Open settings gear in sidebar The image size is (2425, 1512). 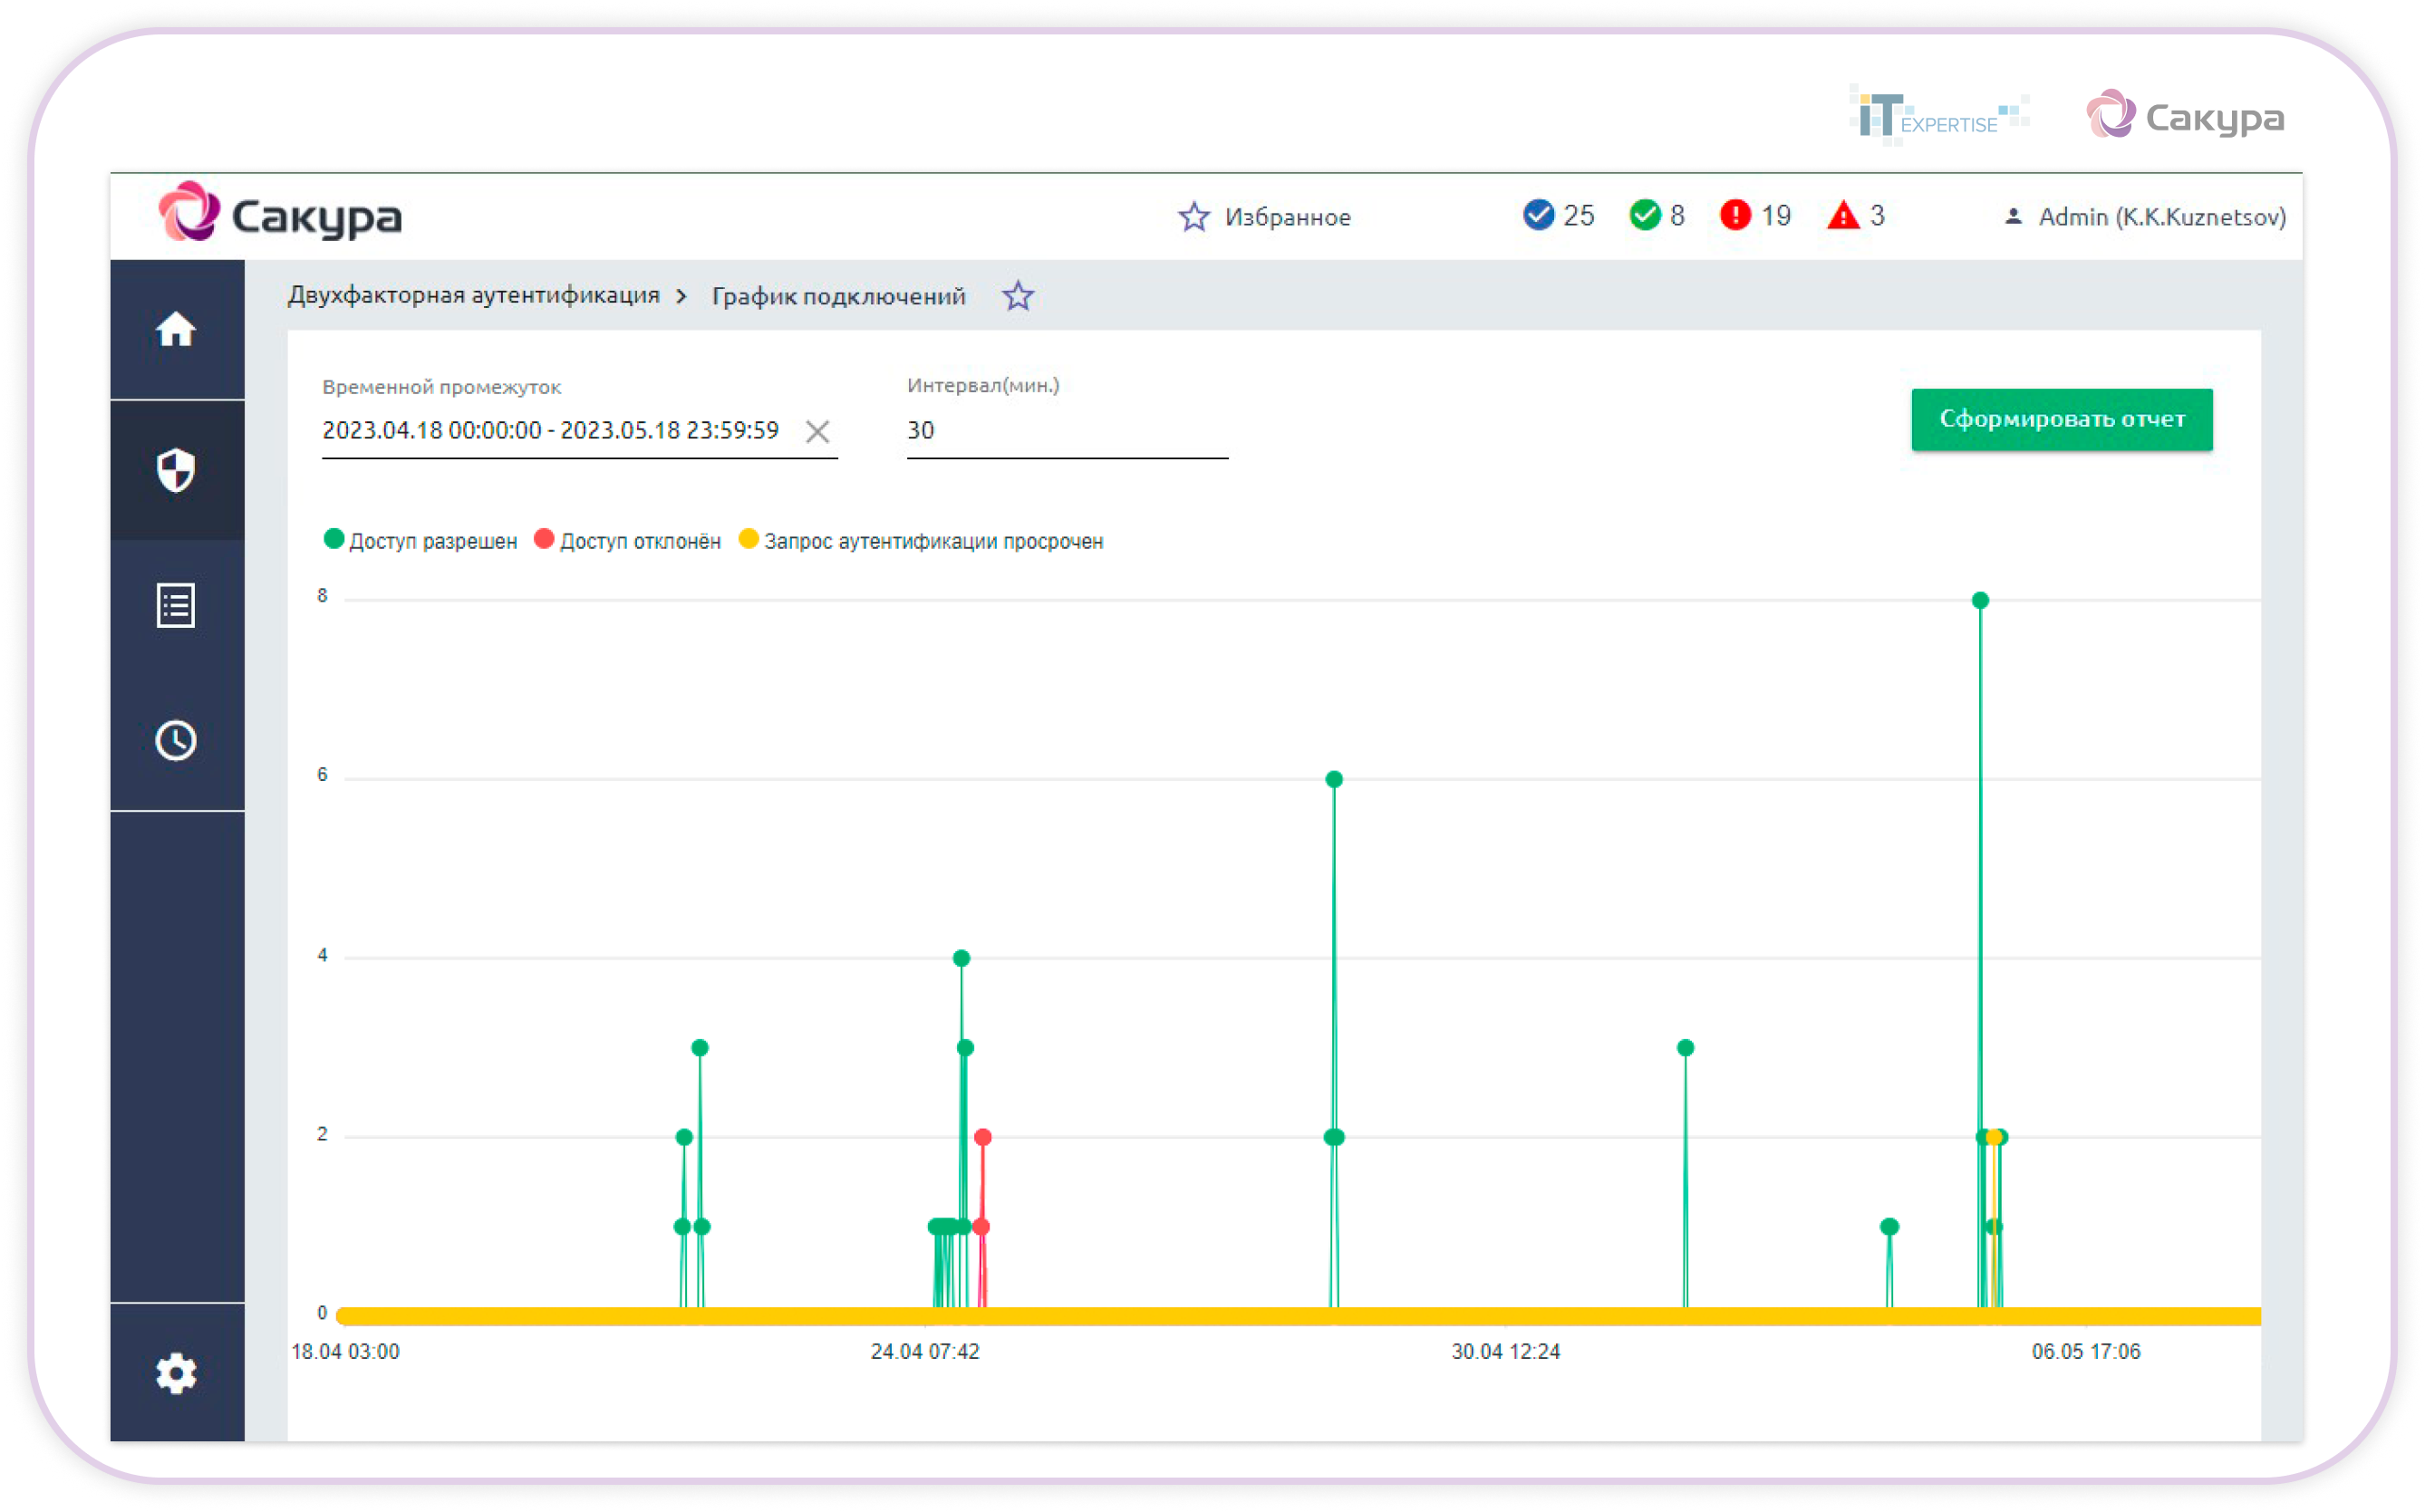pyautogui.click(x=176, y=1373)
